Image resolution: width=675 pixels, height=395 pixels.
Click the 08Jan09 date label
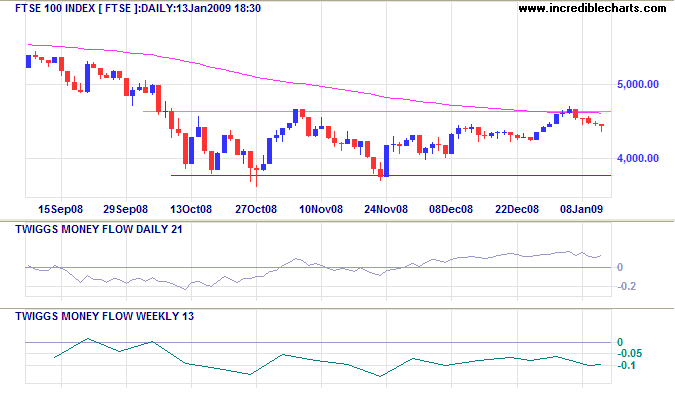tap(581, 210)
